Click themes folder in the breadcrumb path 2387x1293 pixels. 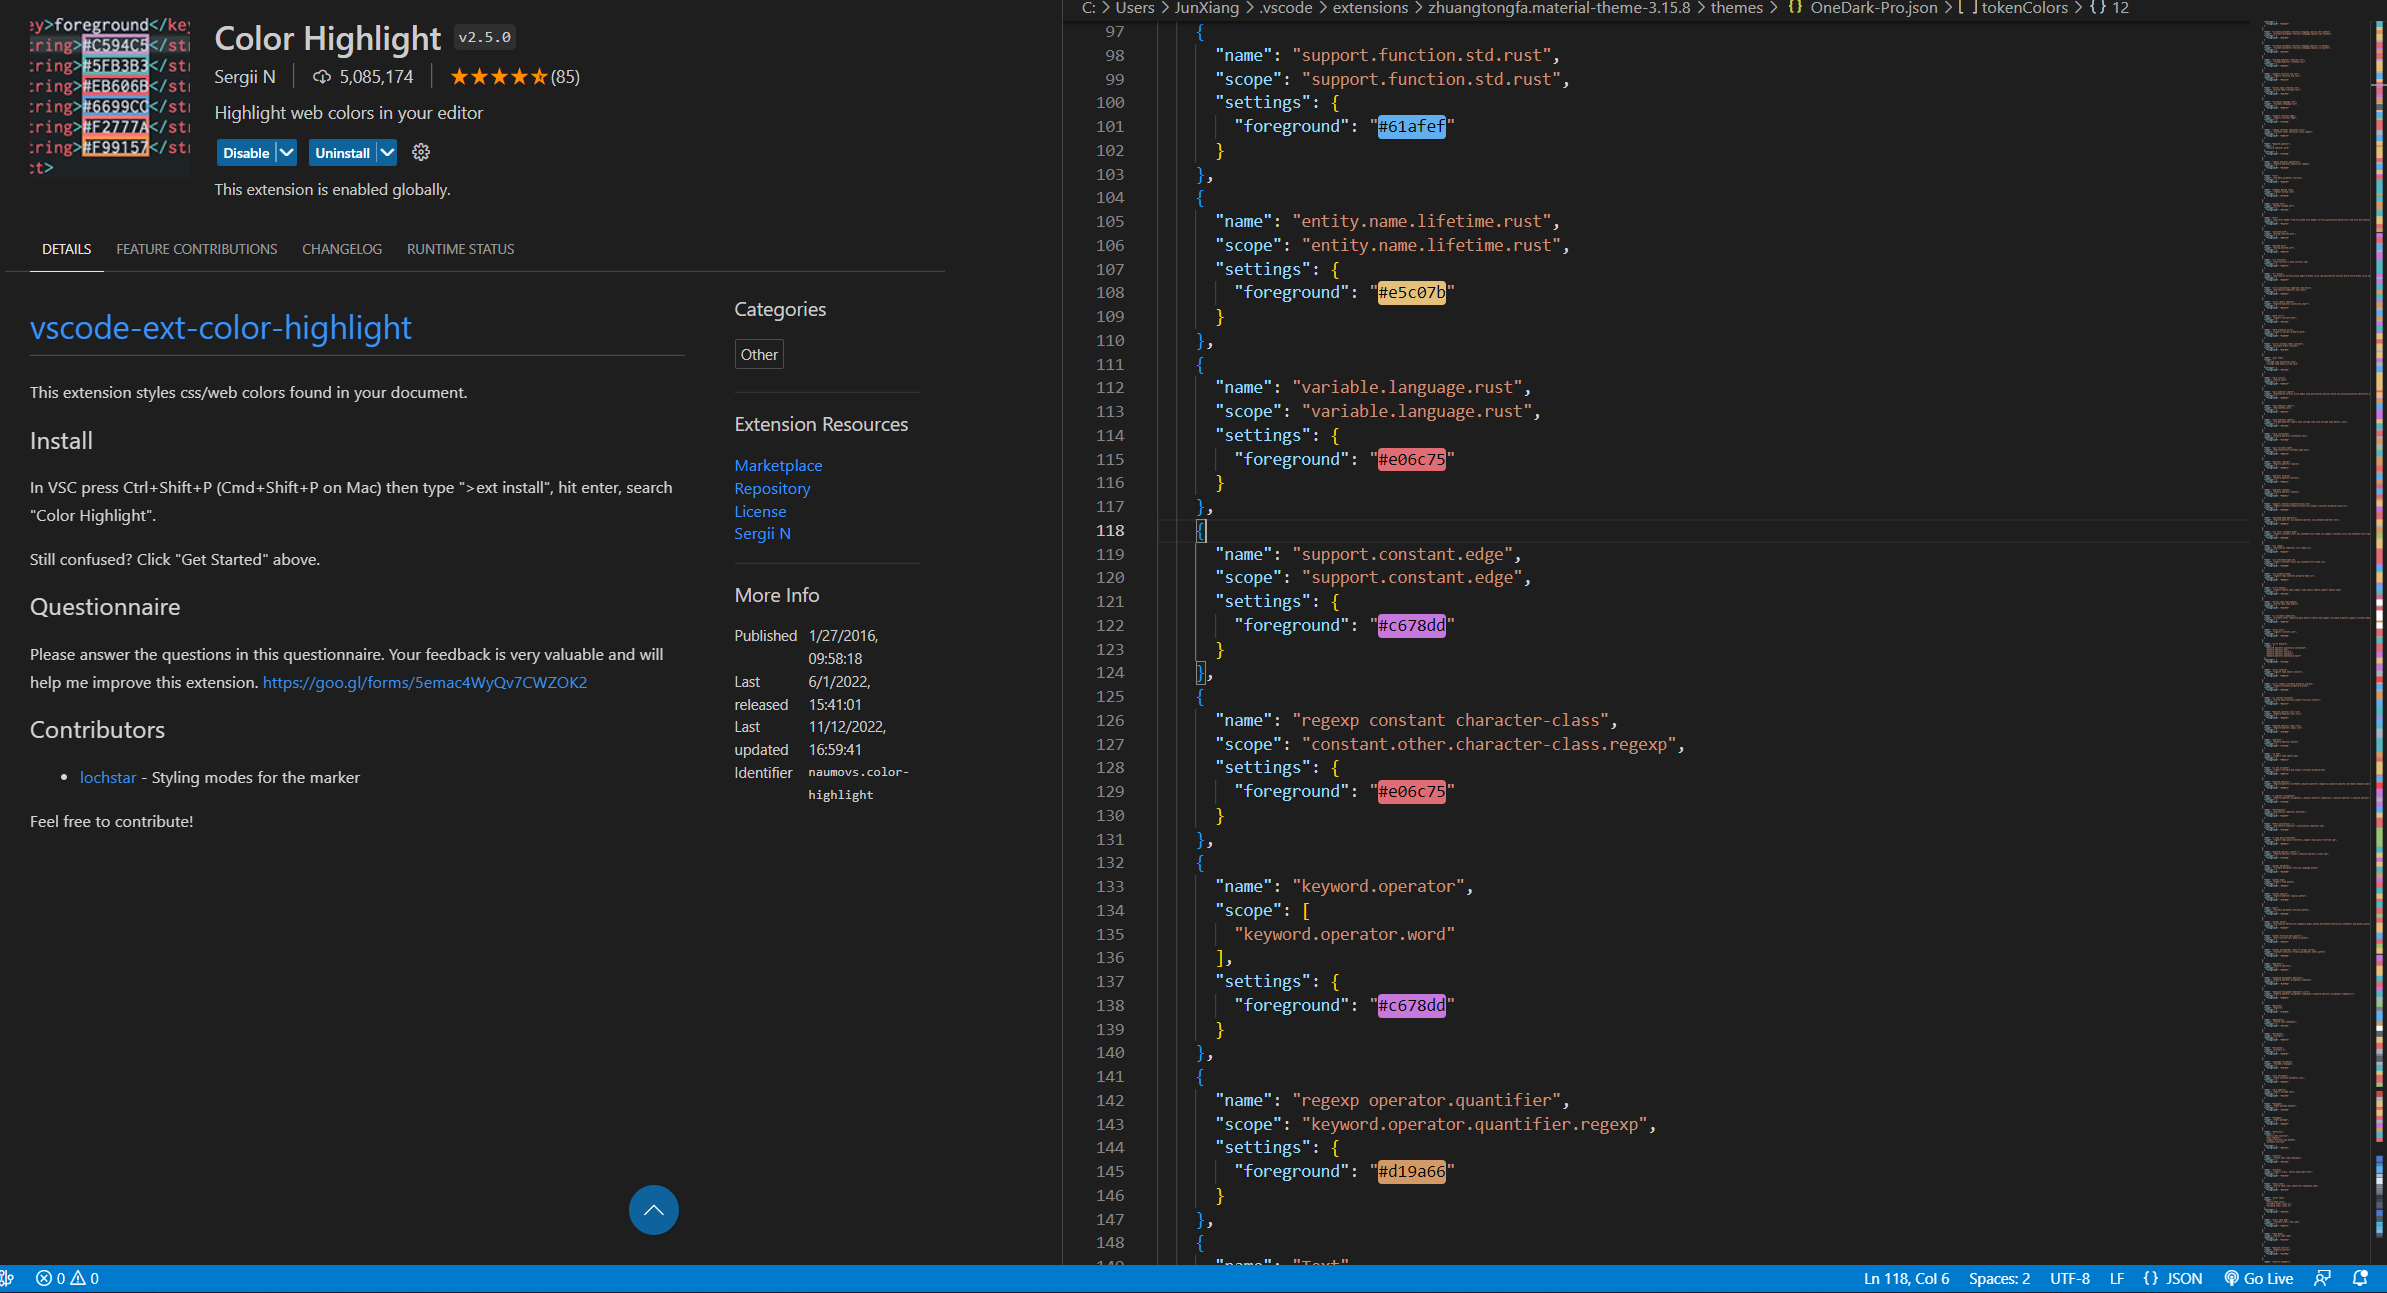point(1736,8)
